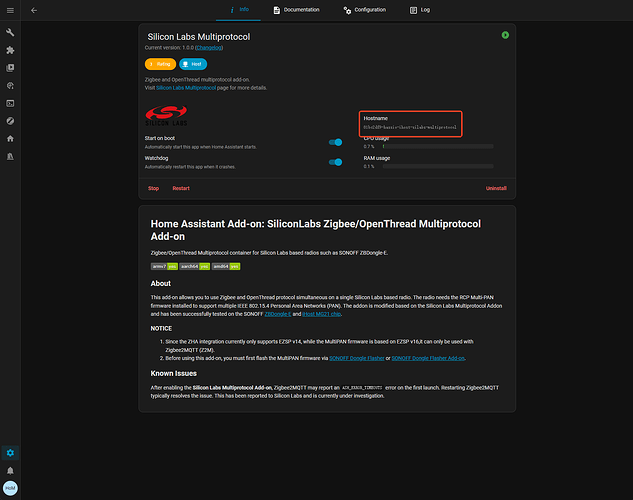
Task: Open the puzzle piece add-ons icon
Action: point(10,50)
